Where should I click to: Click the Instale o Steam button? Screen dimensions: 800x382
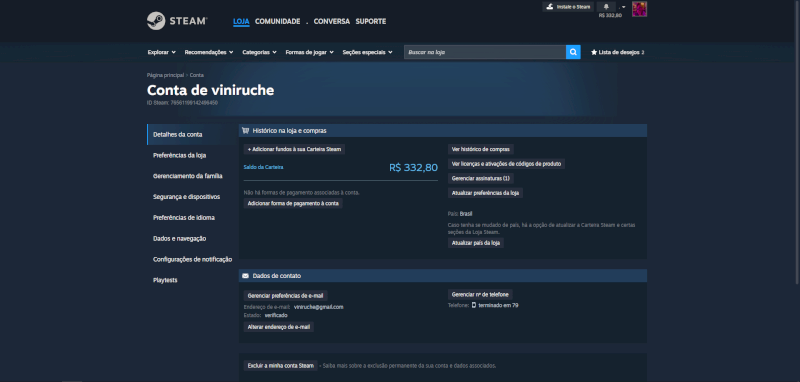click(x=568, y=7)
